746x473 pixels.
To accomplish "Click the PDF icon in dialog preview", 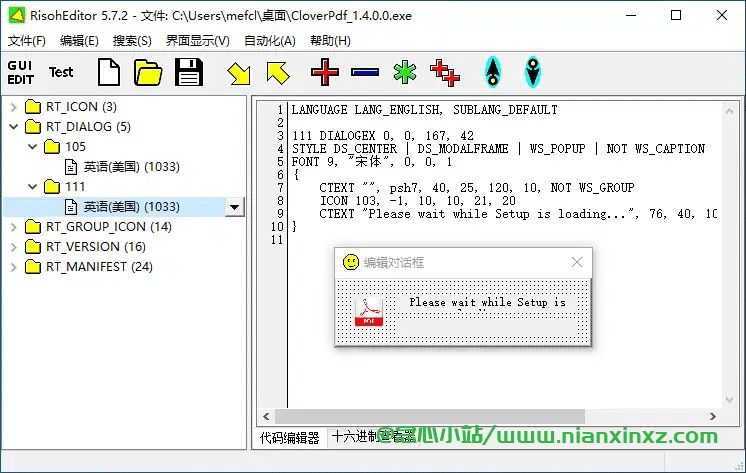I will point(369,312).
